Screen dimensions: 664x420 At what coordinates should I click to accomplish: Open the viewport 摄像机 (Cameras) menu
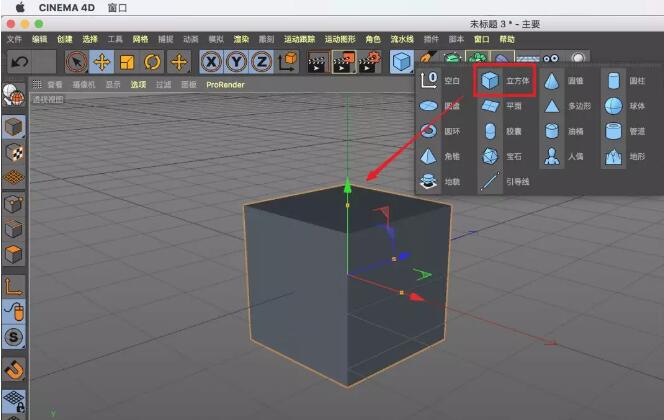(83, 85)
